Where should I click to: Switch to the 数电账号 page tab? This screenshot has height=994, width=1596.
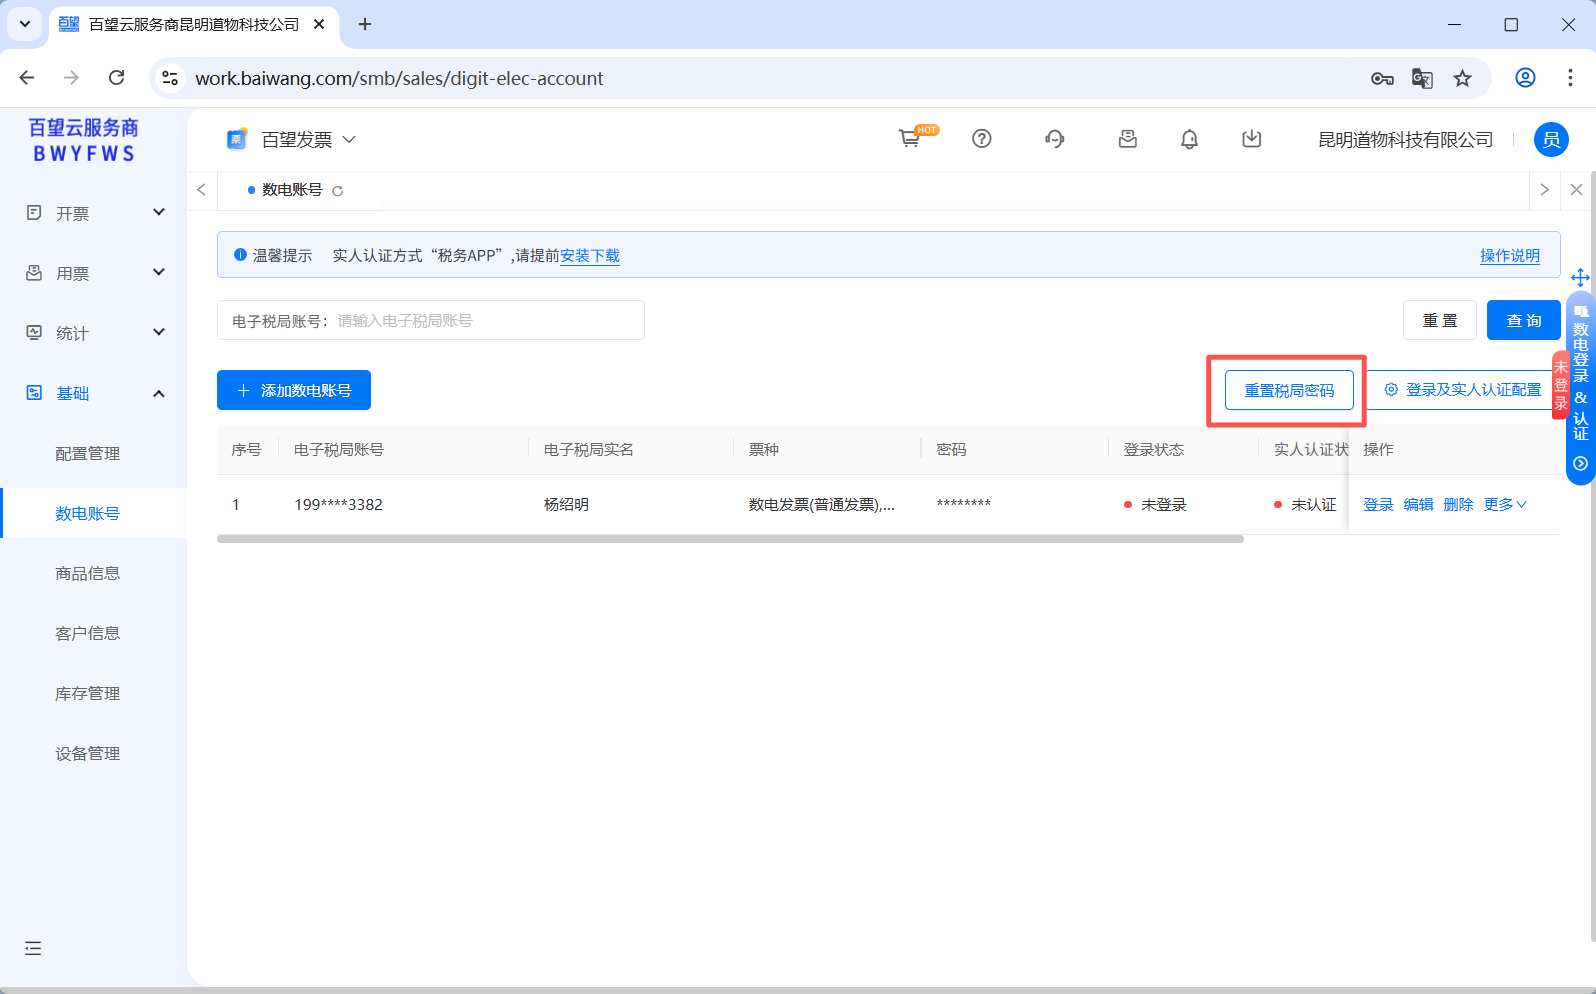(x=291, y=190)
